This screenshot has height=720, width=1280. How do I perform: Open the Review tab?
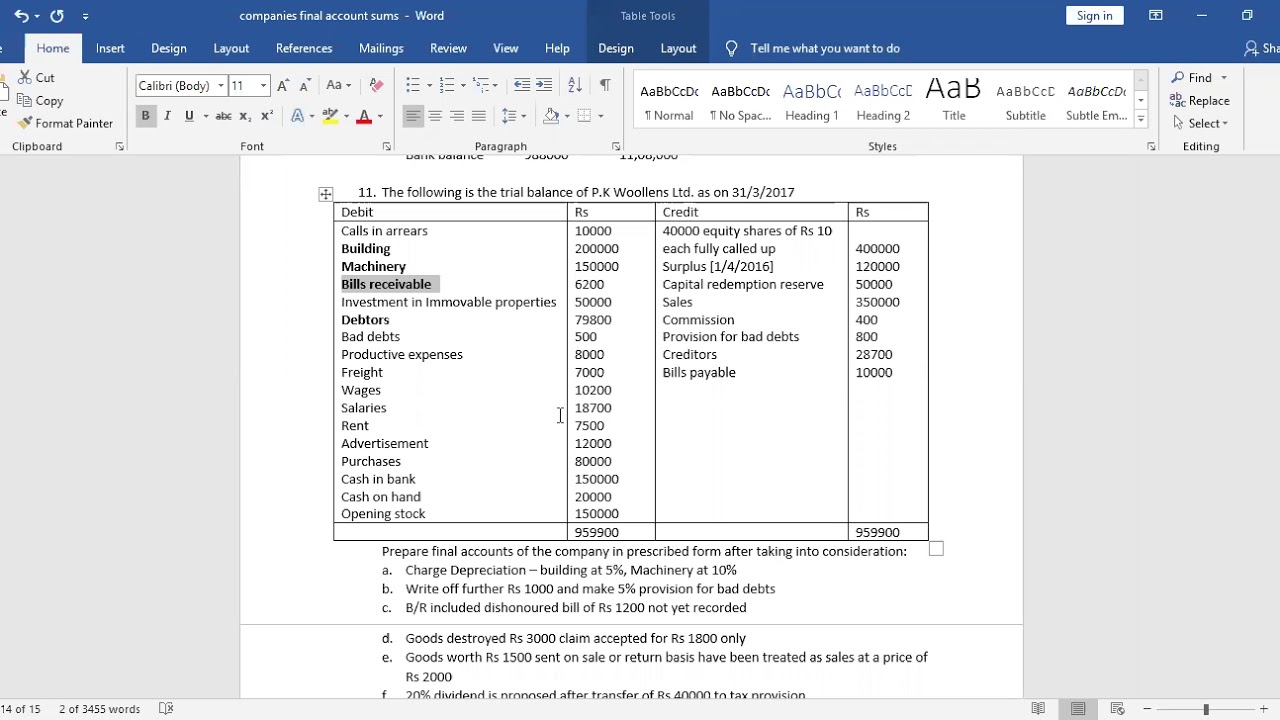(448, 48)
